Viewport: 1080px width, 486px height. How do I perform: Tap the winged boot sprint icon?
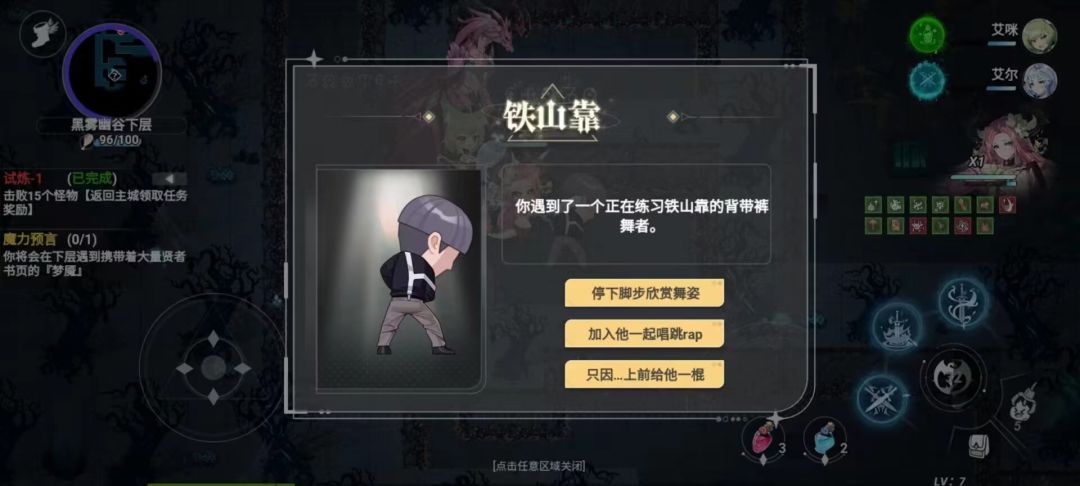click(43, 34)
